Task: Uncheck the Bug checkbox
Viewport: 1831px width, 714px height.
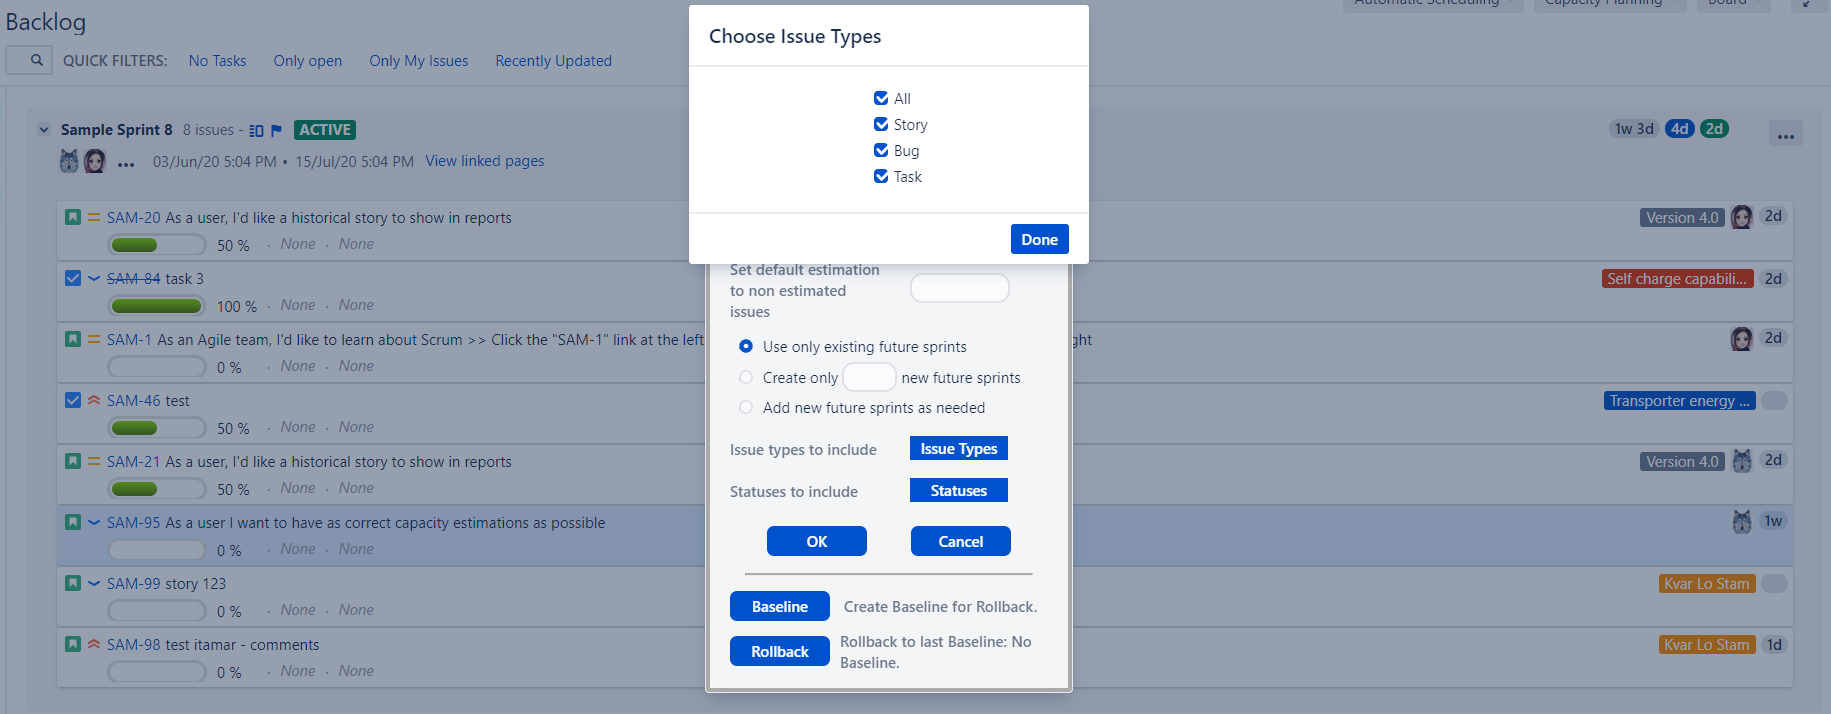Action: pos(881,150)
